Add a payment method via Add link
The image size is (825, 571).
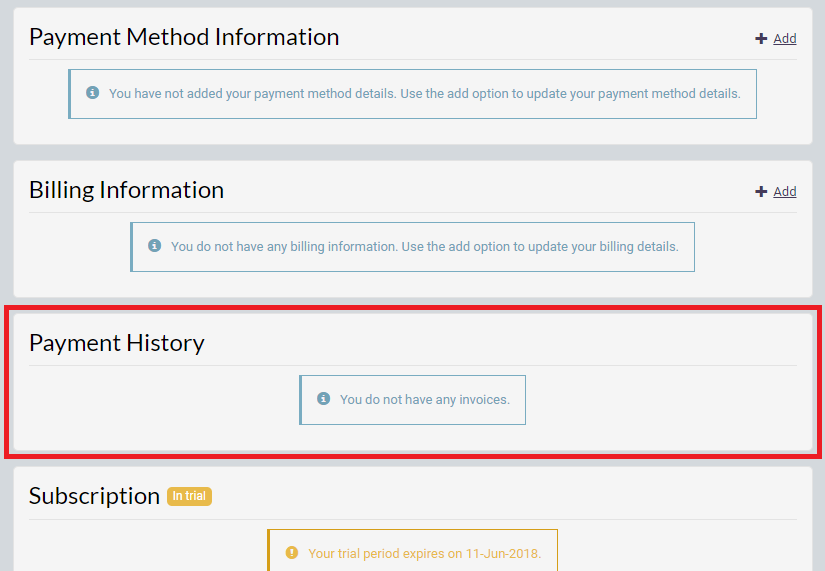[x=784, y=38]
